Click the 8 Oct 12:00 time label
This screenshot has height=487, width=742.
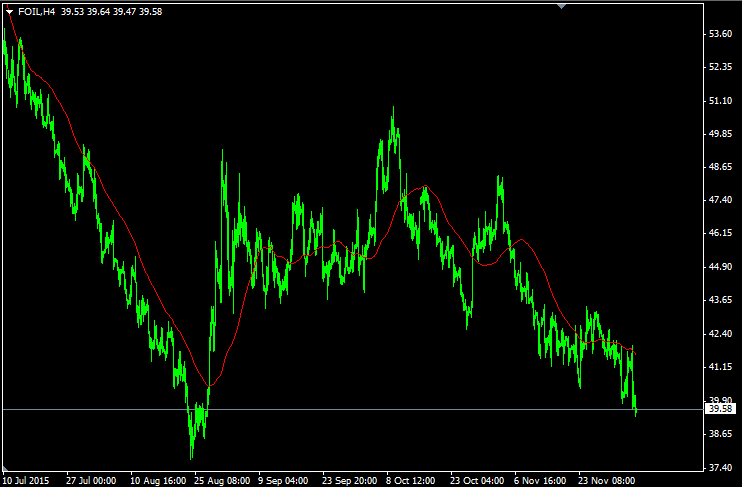[x=411, y=481]
